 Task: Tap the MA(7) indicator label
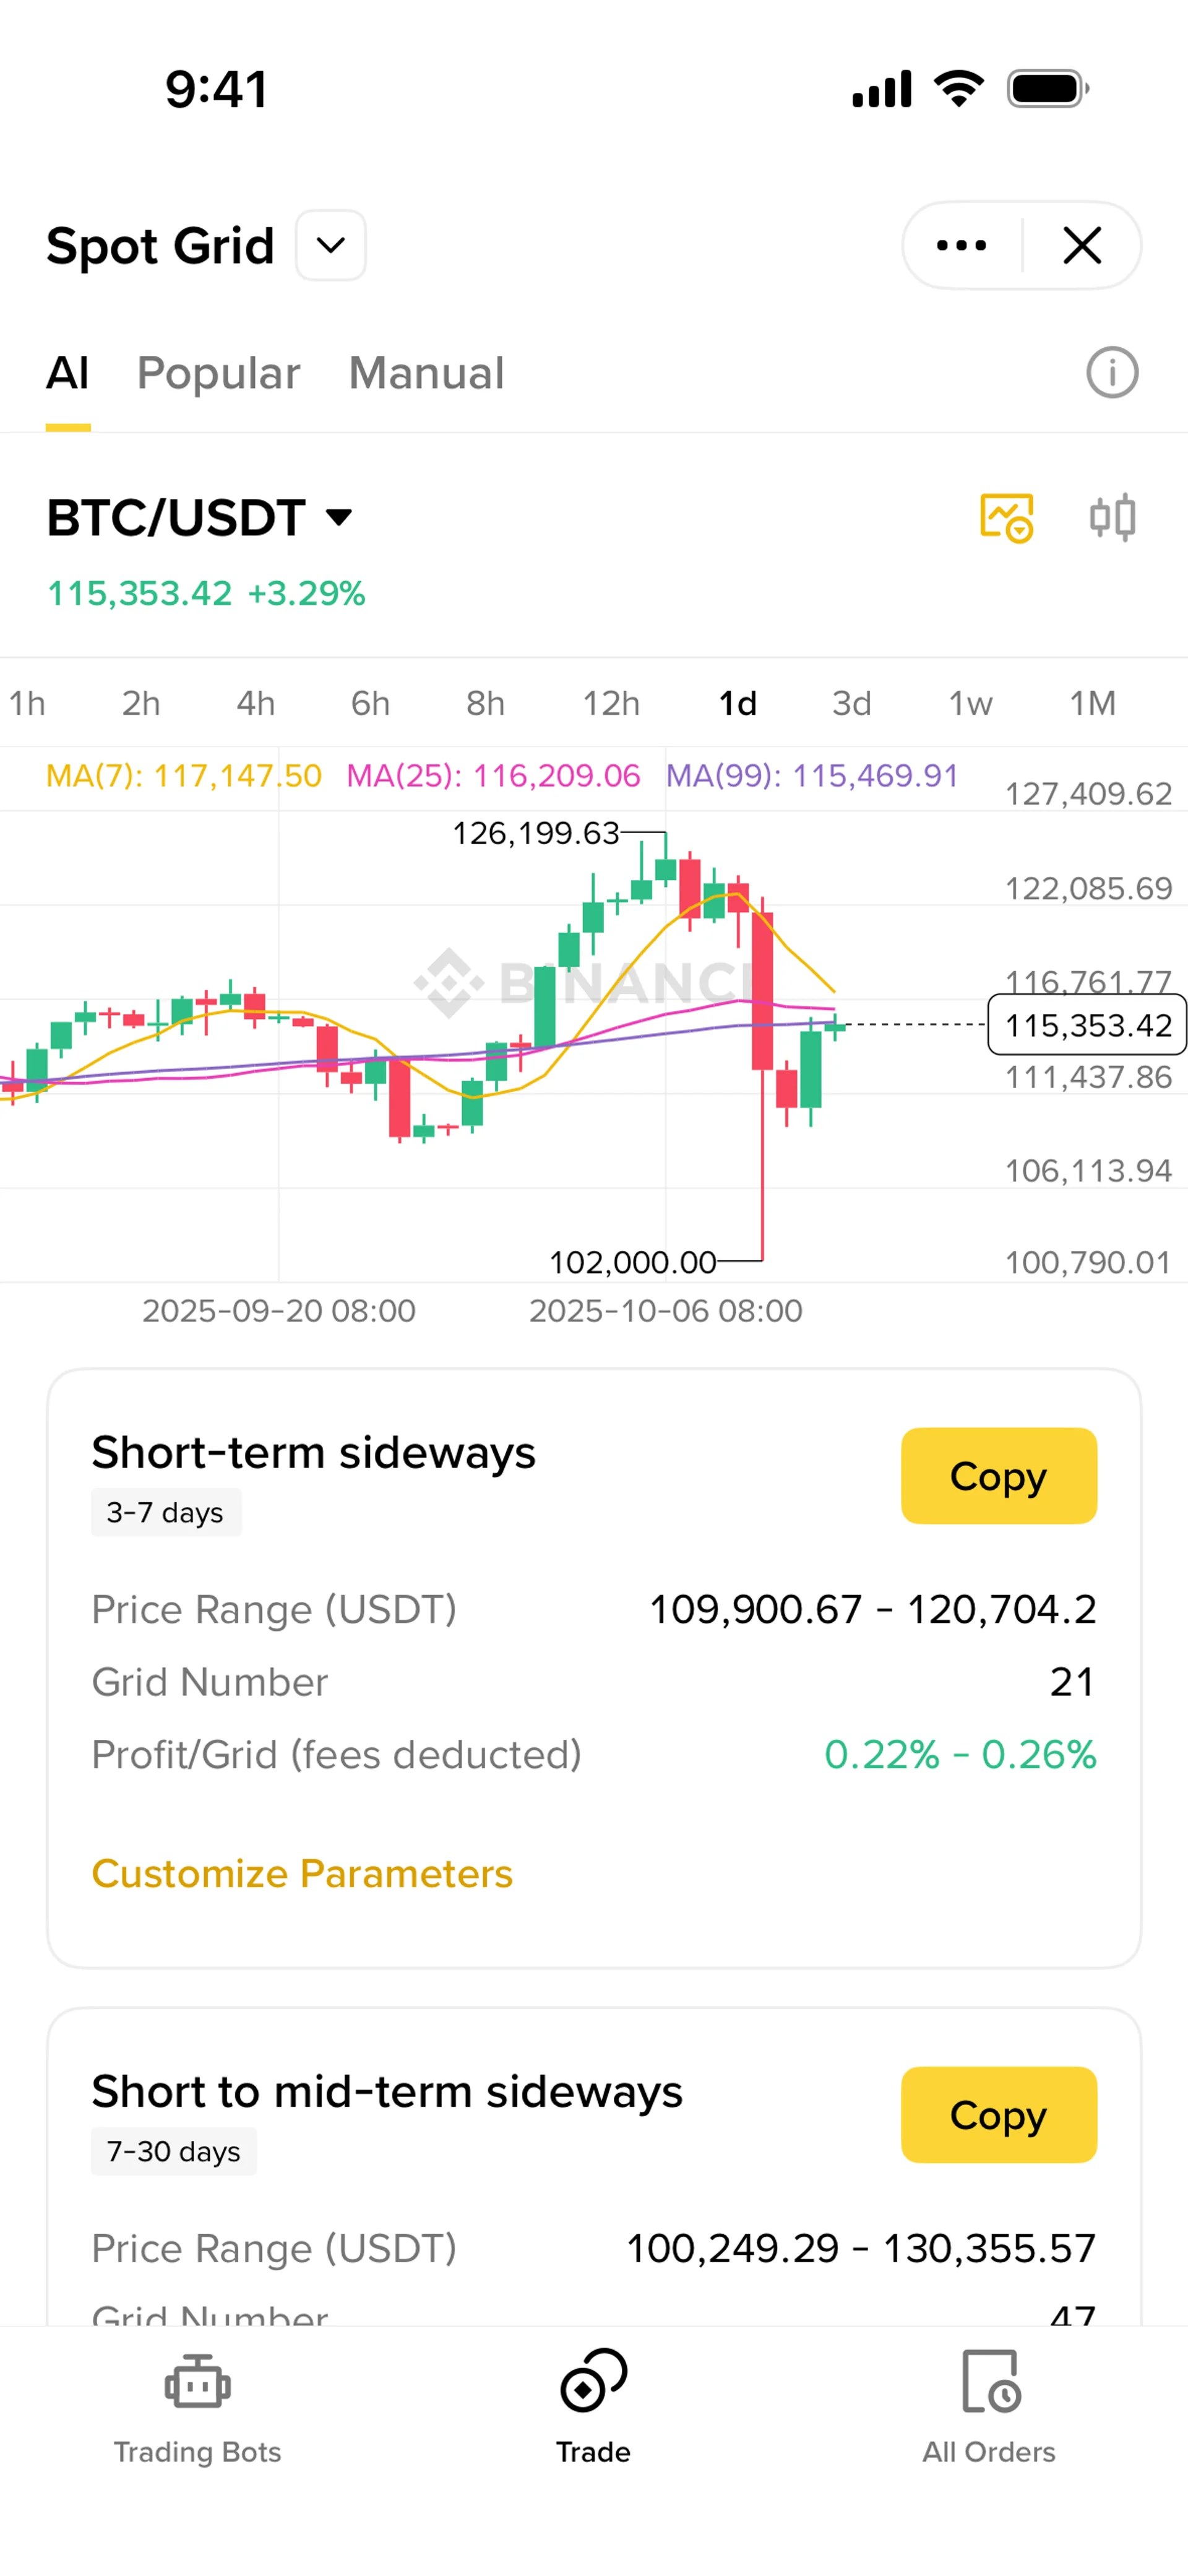[184, 776]
